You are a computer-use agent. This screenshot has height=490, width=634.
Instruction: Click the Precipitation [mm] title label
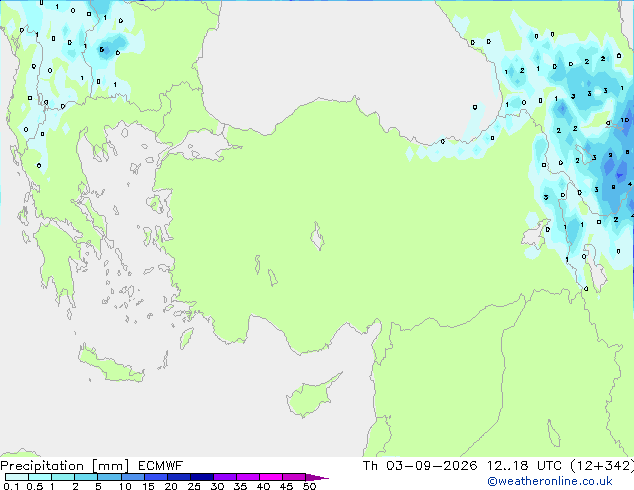click(x=65, y=466)
